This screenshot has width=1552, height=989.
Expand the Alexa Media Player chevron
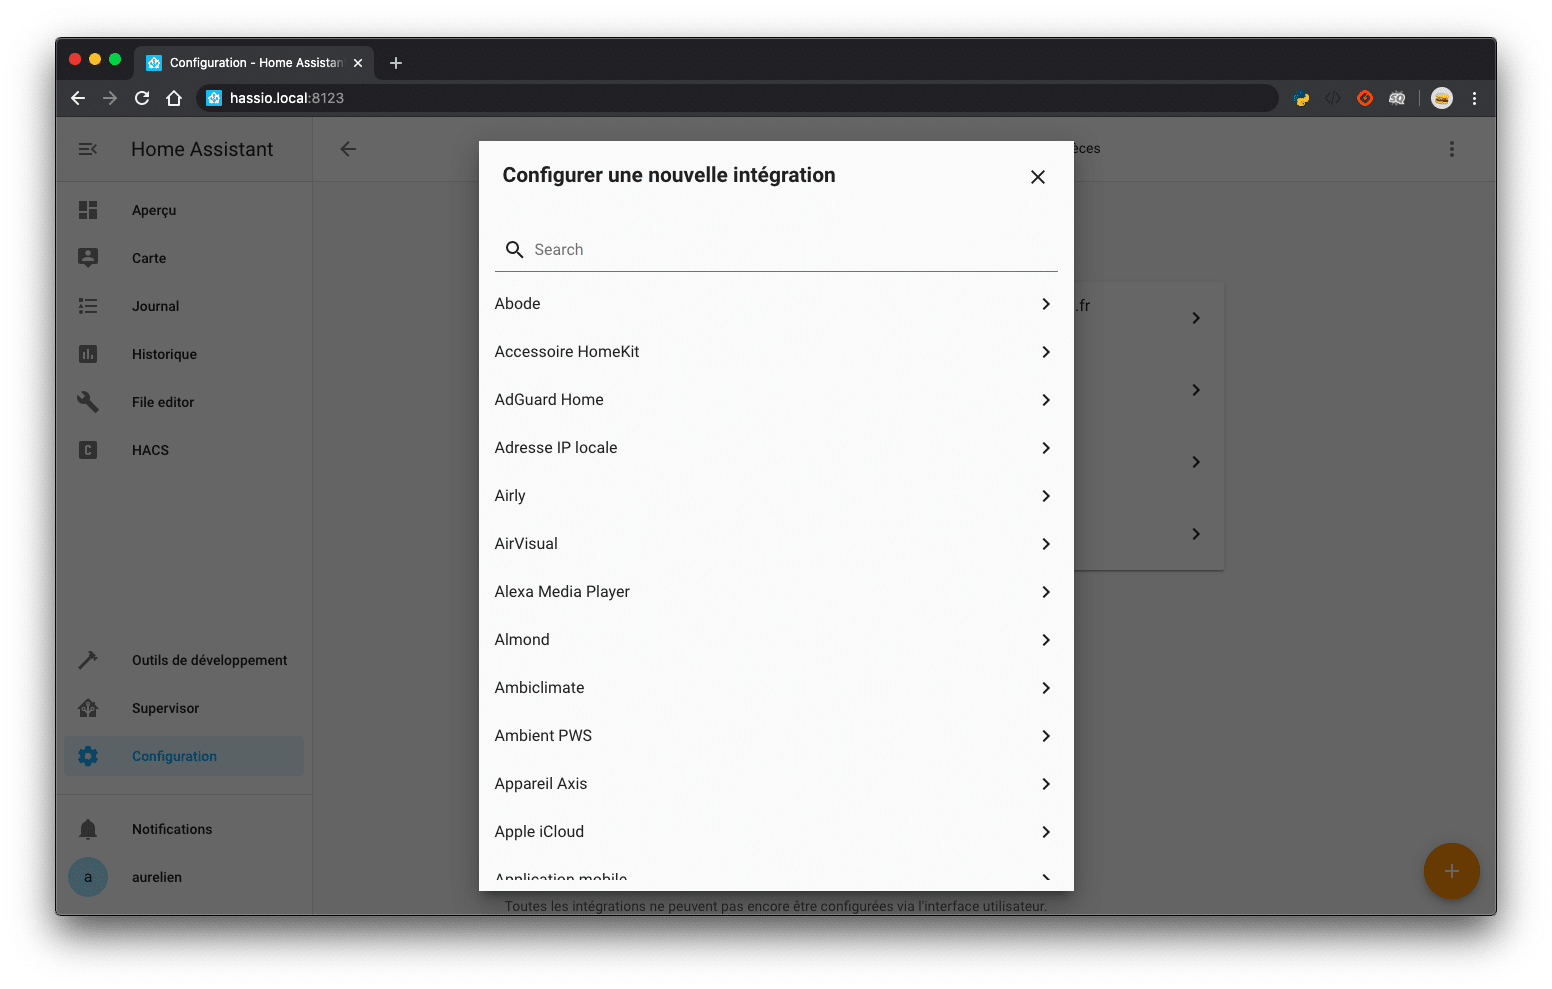[x=1046, y=592]
